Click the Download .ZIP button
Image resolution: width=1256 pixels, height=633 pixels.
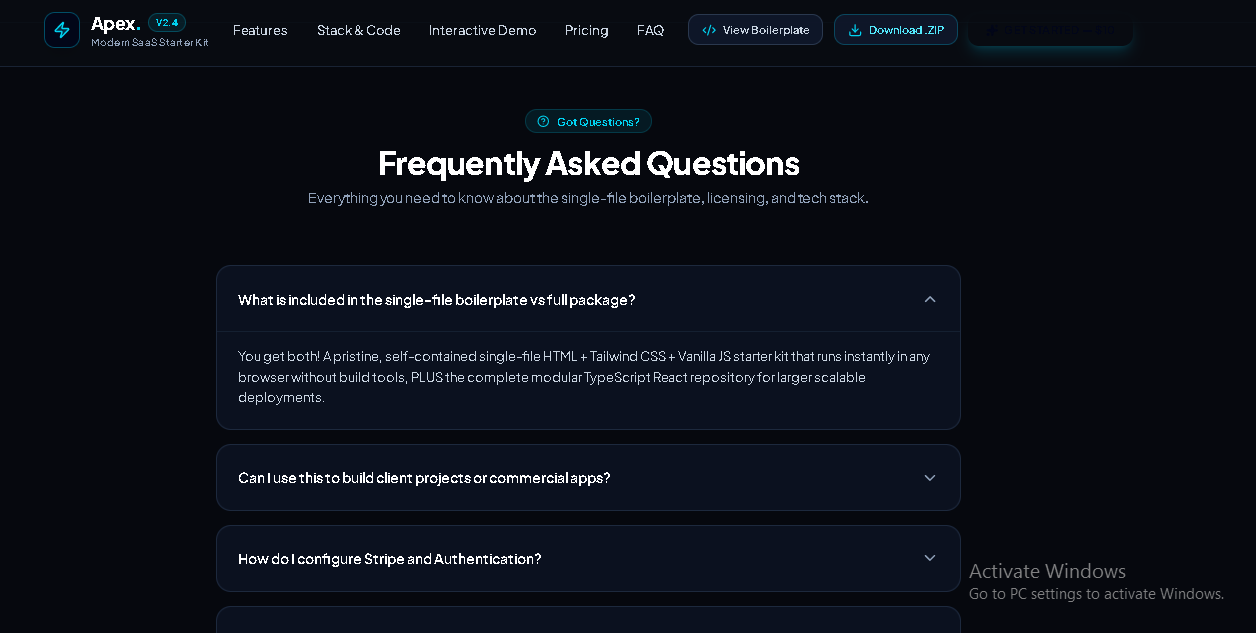point(896,30)
